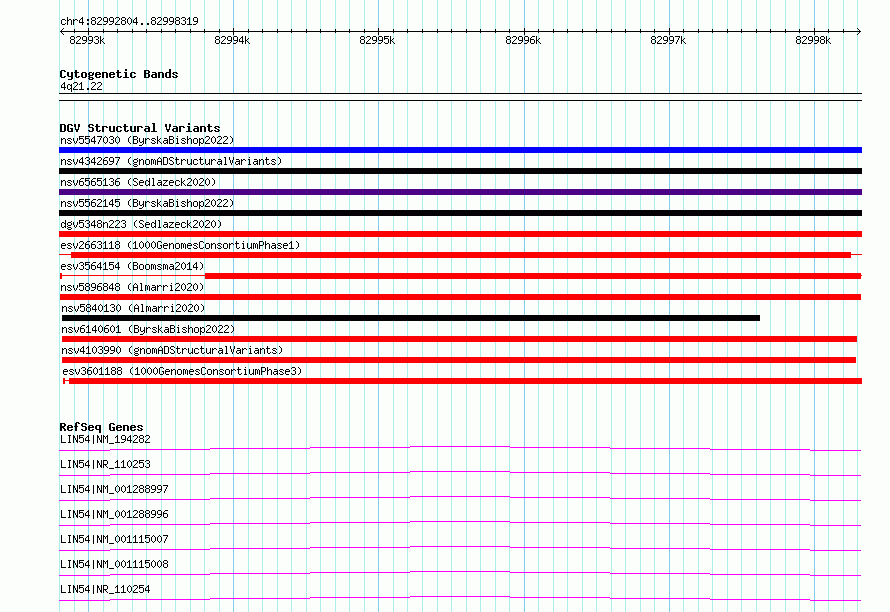Image resolution: width=890 pixels, height=612 pixels.
Task: Click the 82996k ruler tick label
Action: tap(523, 40)
